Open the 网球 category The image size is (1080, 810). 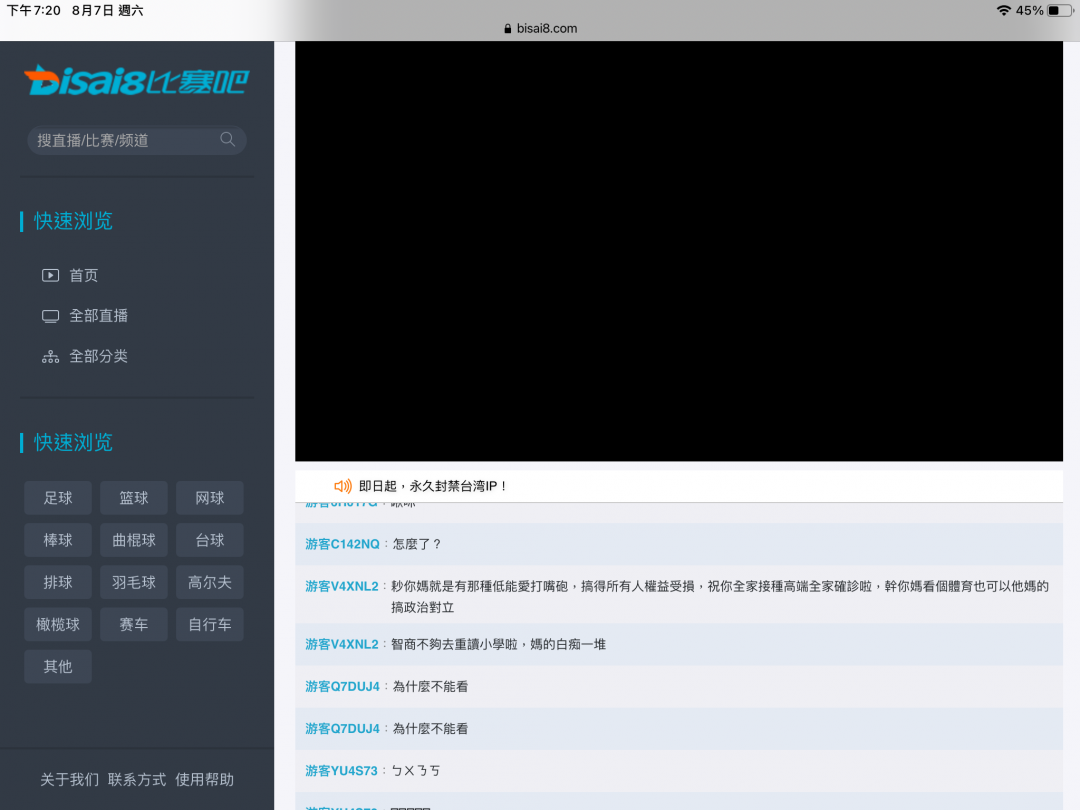coord(210,498)
